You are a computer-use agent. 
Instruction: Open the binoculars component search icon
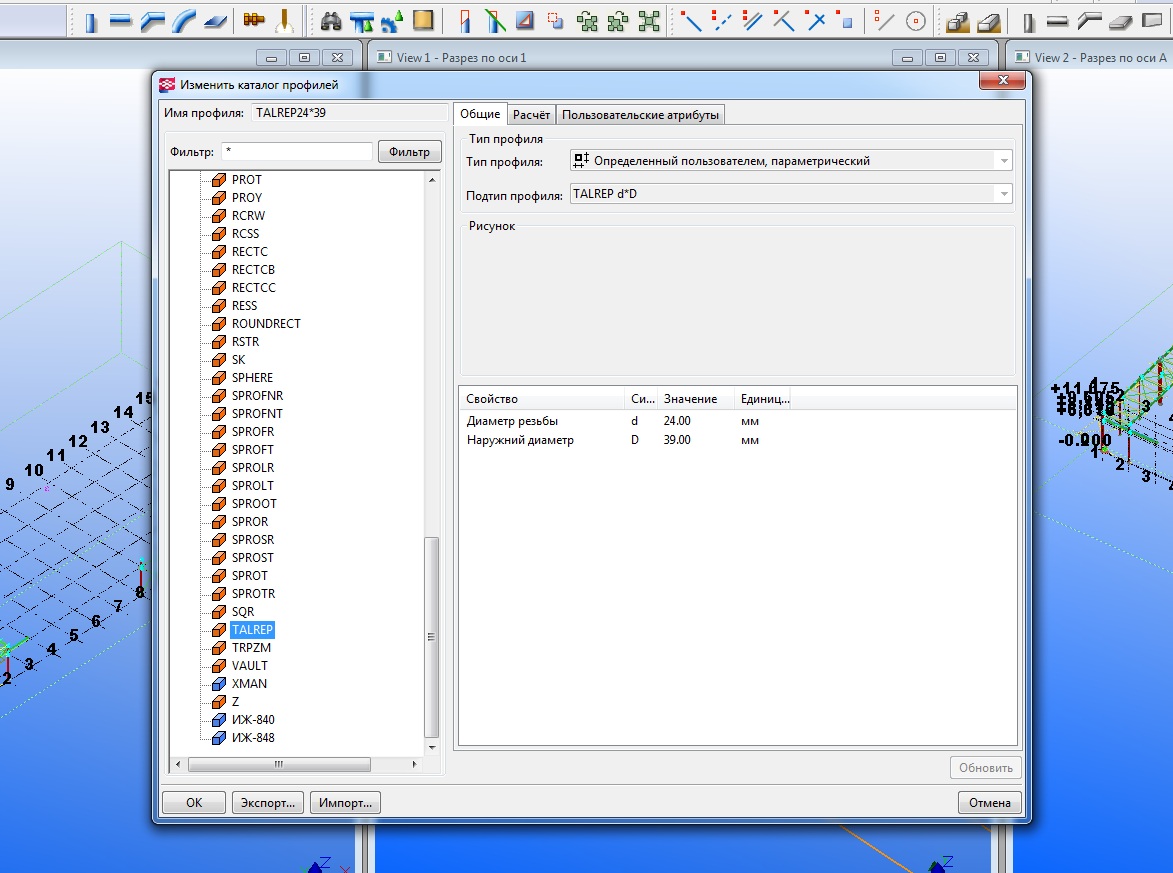pyautogui.click(x=331, y=21)
